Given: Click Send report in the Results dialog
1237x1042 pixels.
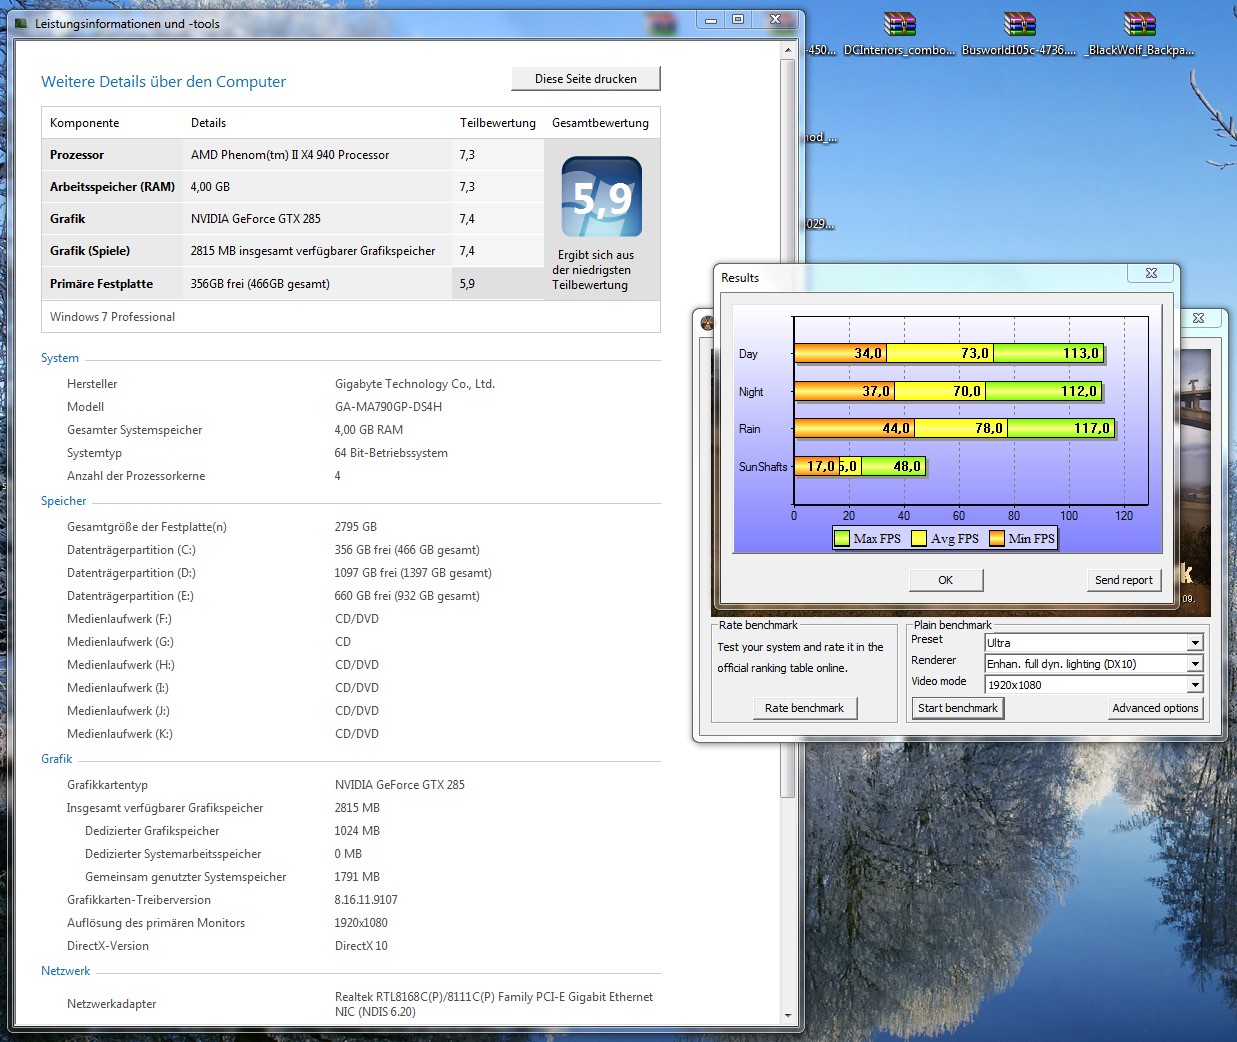Looking at the screenshot, I should coord(1124,580).
